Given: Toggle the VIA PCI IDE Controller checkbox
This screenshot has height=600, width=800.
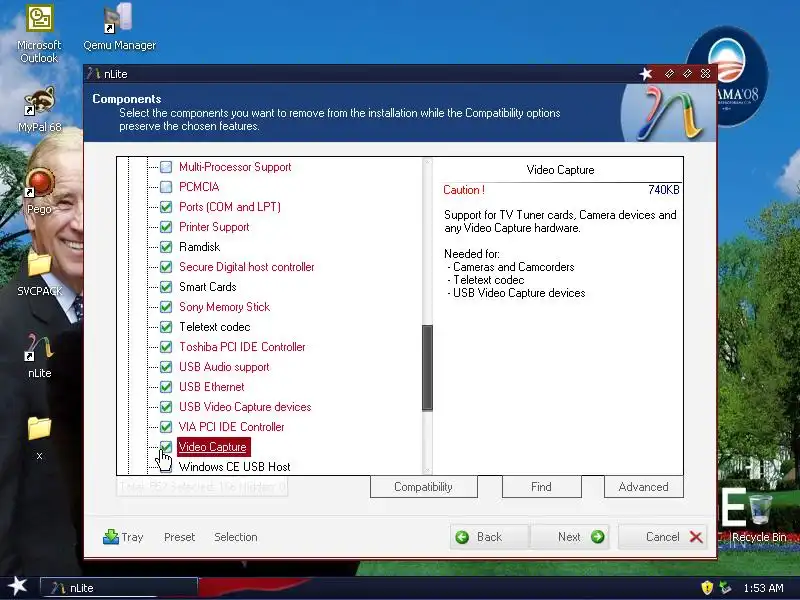Looking at the screenshot, I should point(166,427).
